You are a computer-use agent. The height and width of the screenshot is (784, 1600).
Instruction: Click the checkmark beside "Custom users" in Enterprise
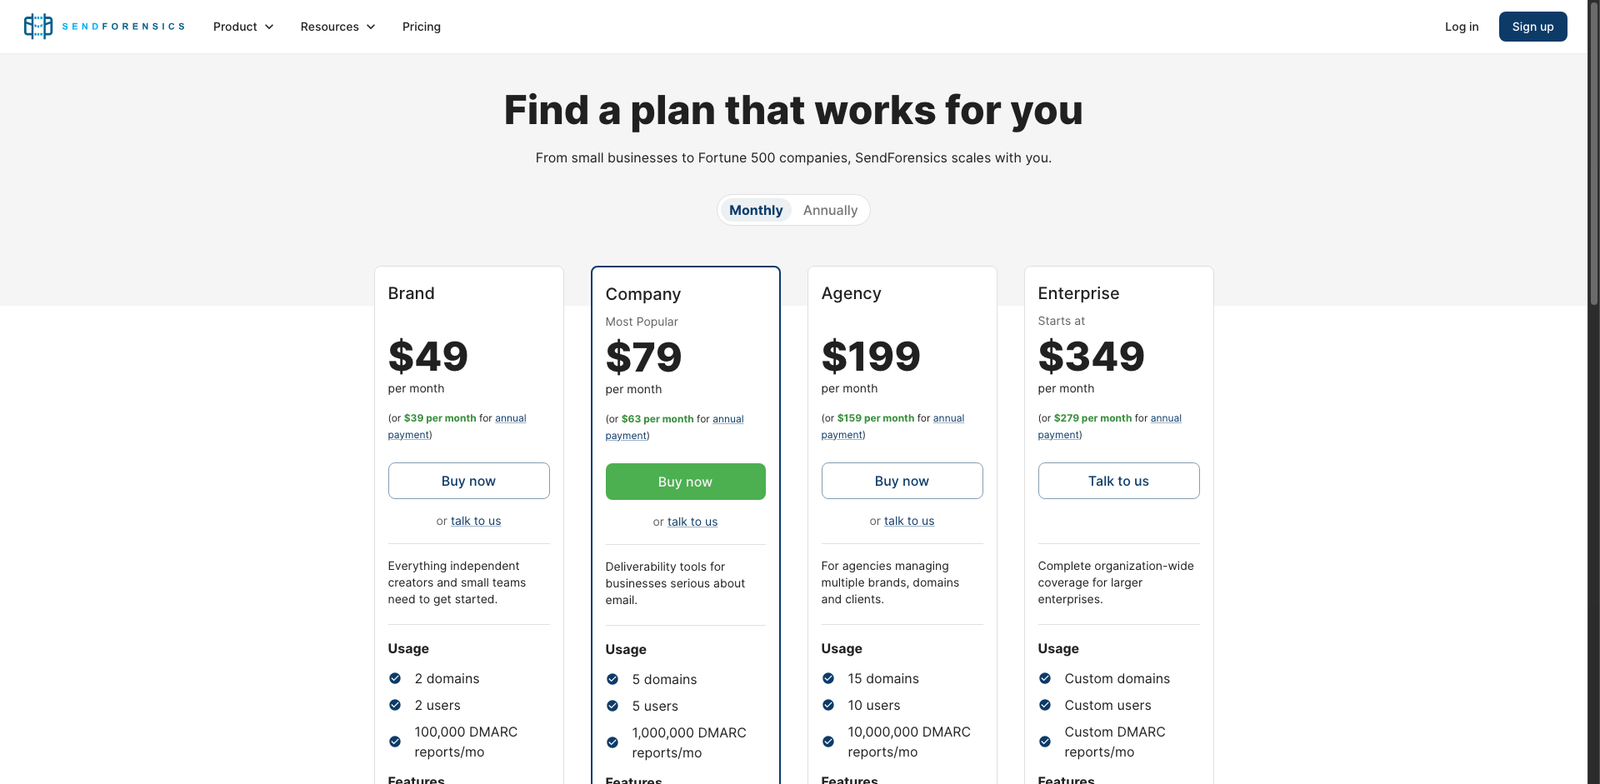[1044, 705]
